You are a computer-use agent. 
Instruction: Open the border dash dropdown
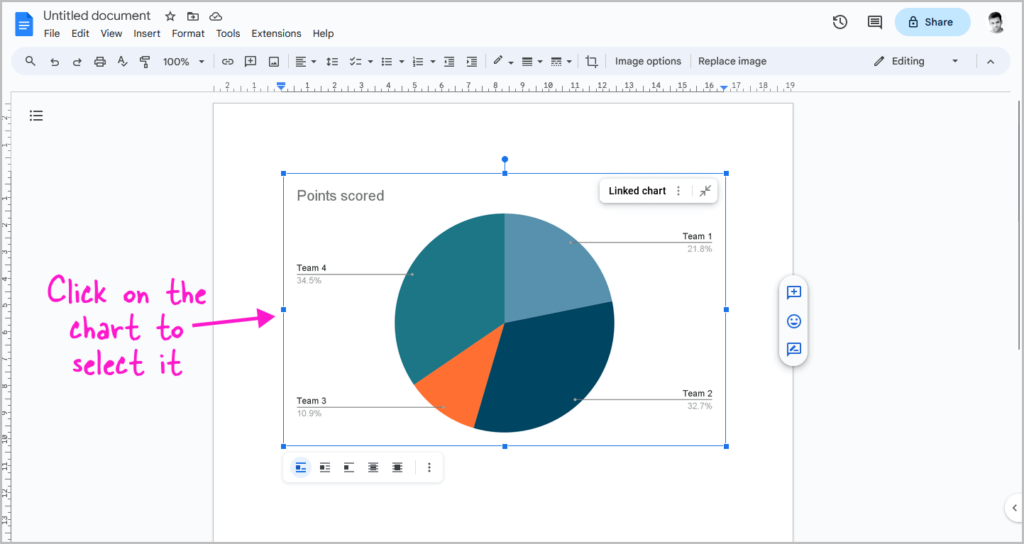click(561, 61)
